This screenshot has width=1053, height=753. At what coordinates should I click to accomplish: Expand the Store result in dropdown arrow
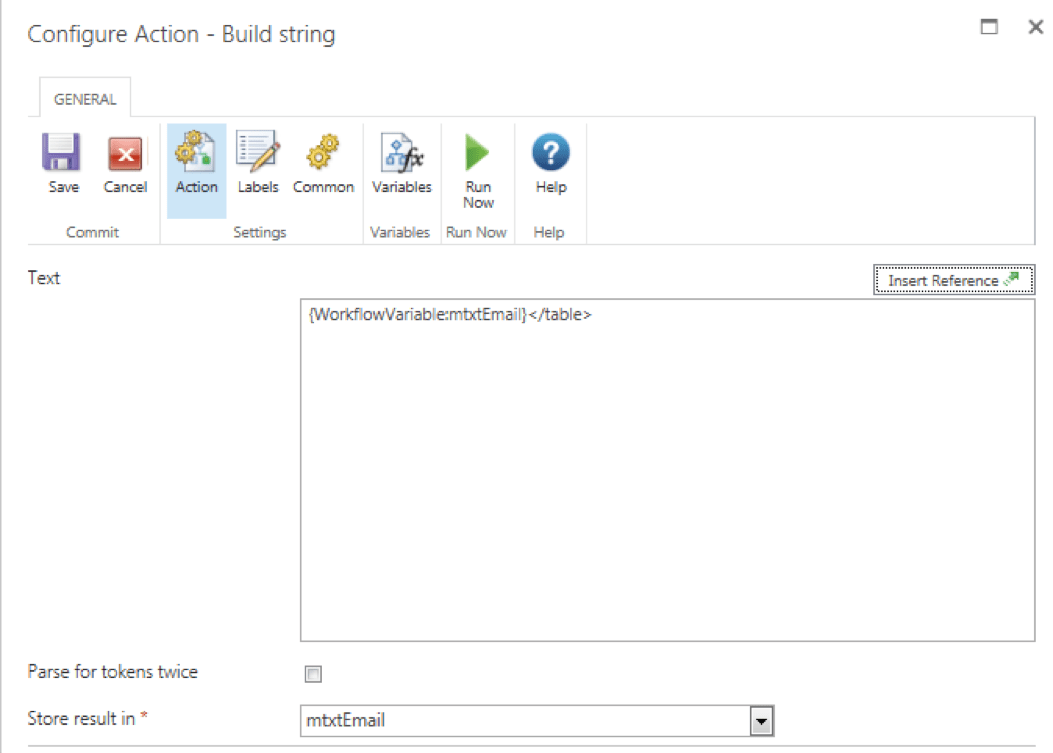tap(761, 721)
